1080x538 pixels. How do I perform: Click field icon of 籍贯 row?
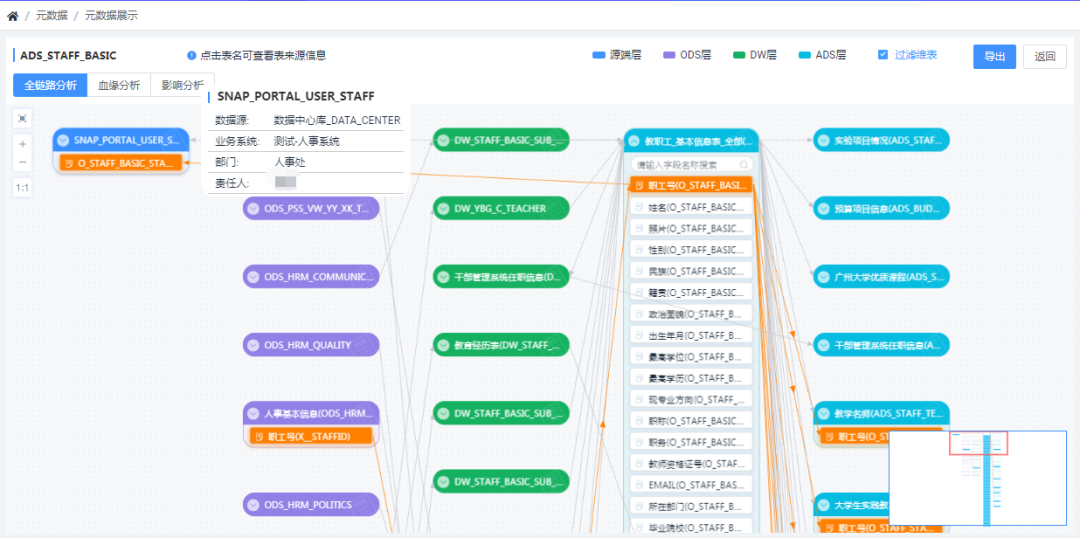[640, 292]
